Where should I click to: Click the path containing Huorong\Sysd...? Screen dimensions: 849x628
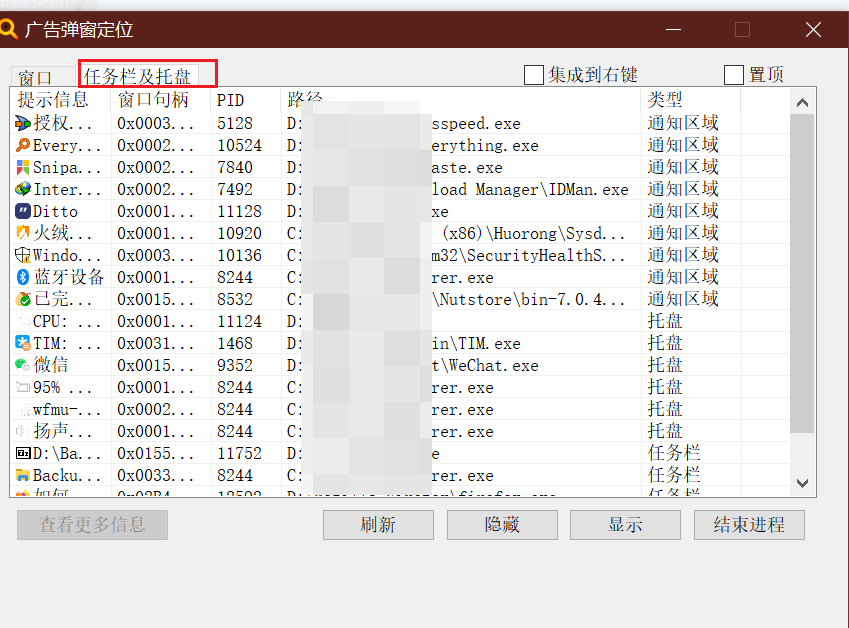point(533,233)
